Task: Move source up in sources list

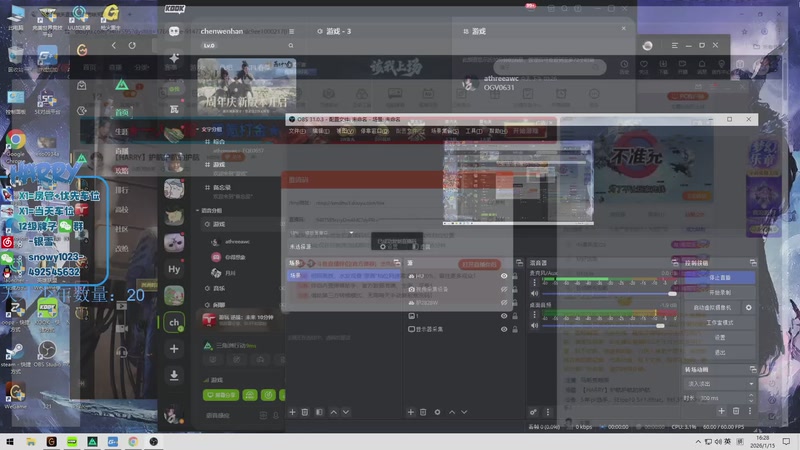Action: 452,412
